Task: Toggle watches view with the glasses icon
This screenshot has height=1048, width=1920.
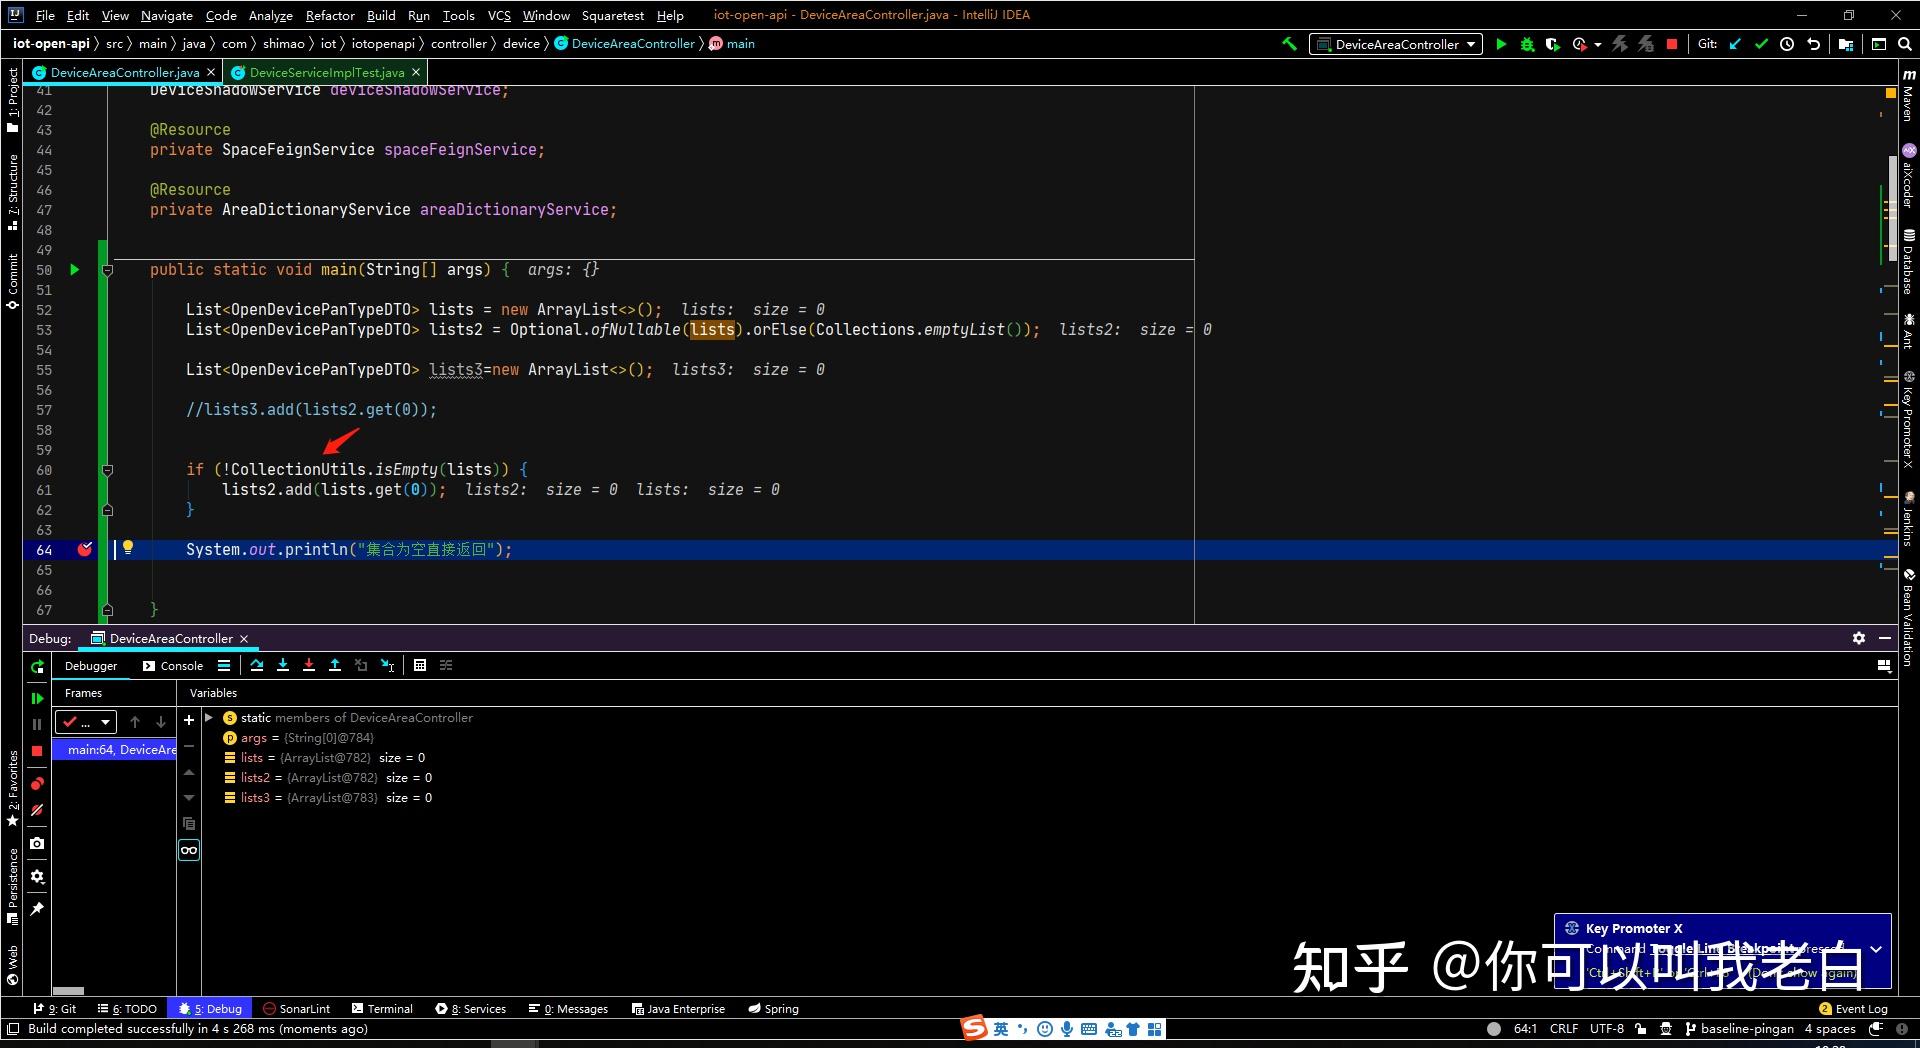Action: [x=189, y=850]
